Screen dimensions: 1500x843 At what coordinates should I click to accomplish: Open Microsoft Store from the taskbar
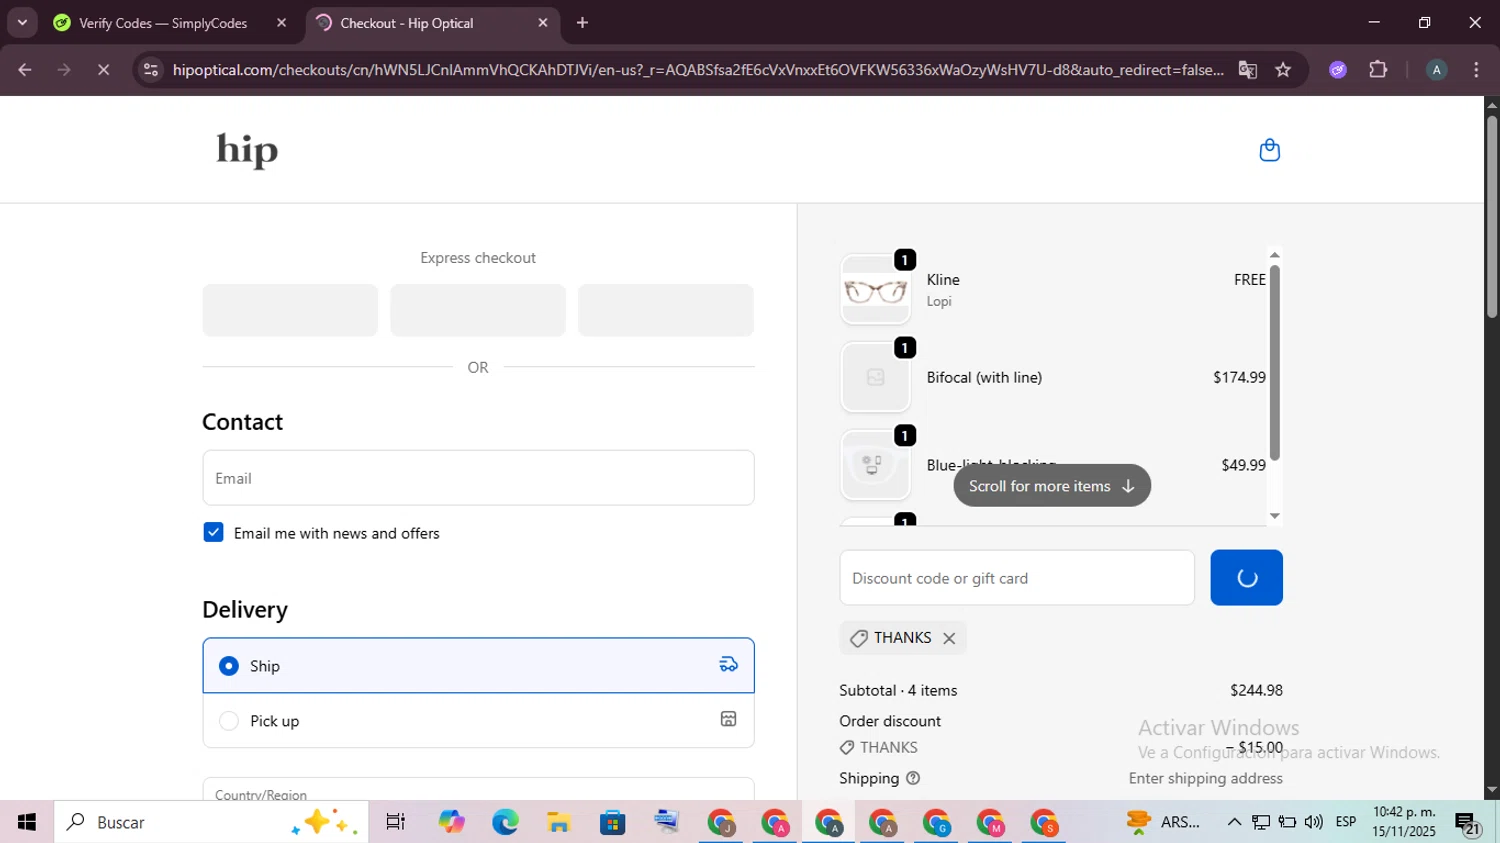point(613,822)
